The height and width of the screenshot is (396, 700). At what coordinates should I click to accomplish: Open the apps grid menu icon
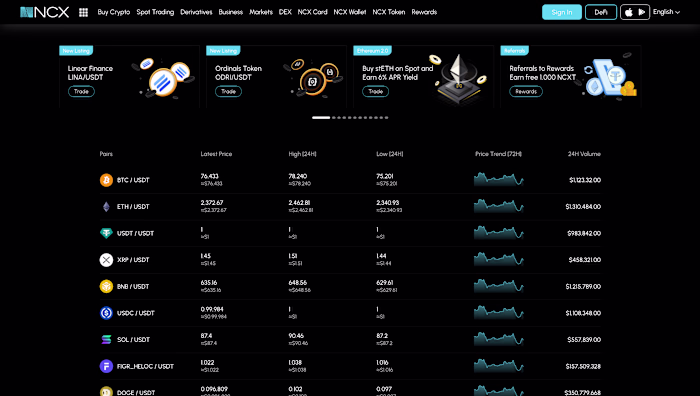[x=83, y=13]
